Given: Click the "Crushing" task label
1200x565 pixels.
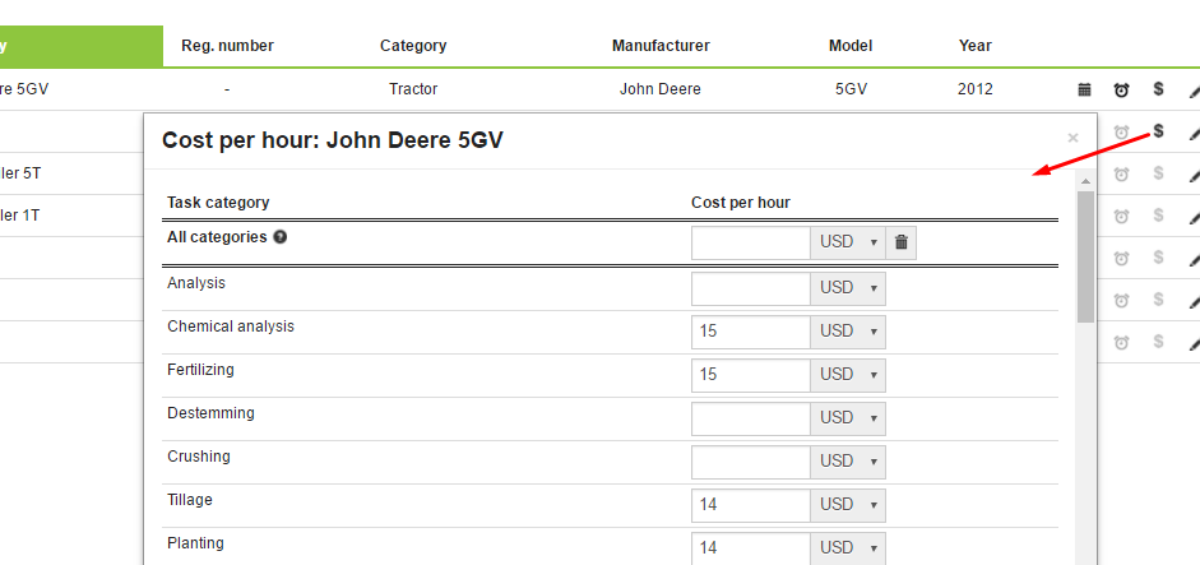Looking at the screenshot, I should [199, 456].
